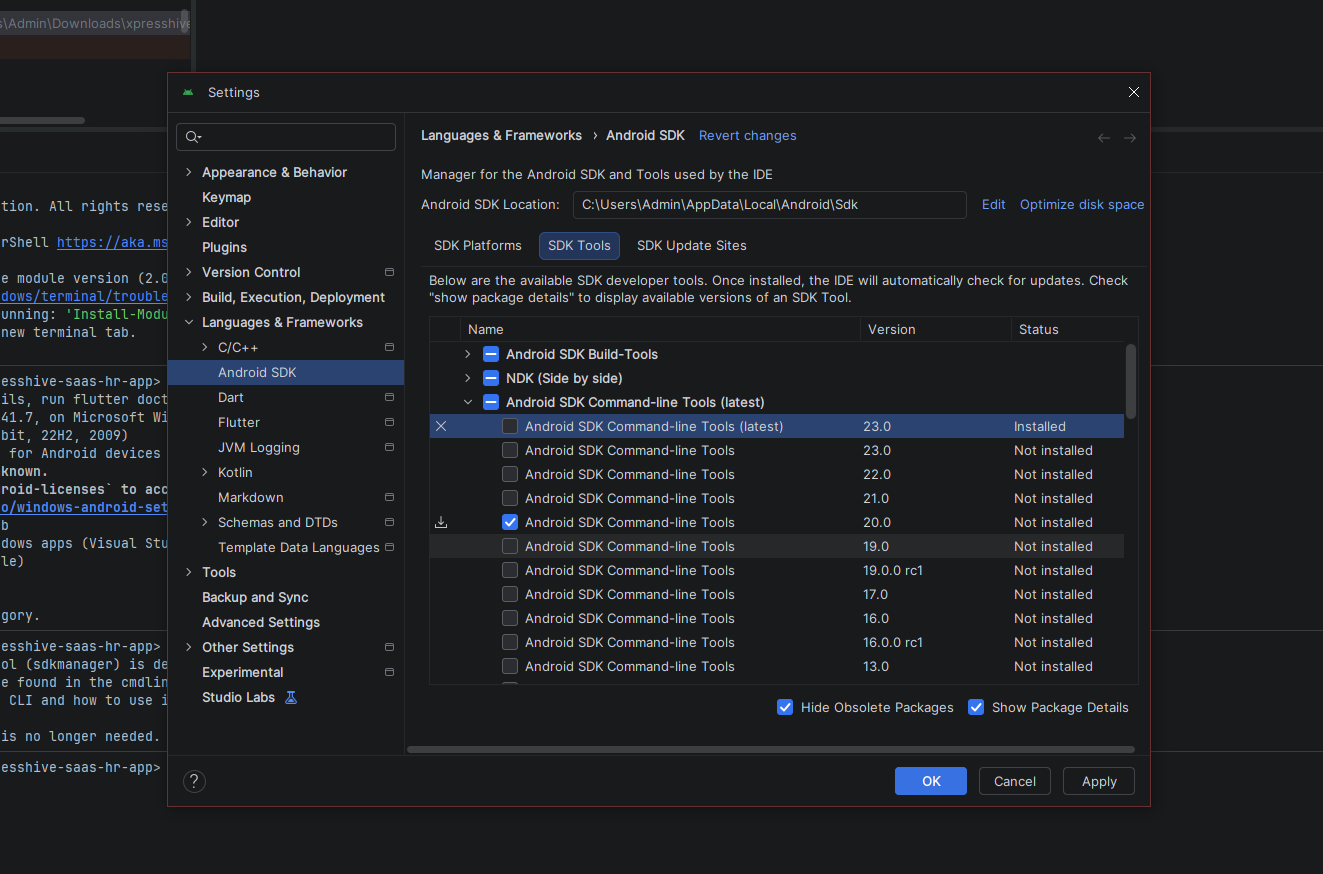Click the X uninstall mark beside version 23.0 latest

[x=441, y=426]
